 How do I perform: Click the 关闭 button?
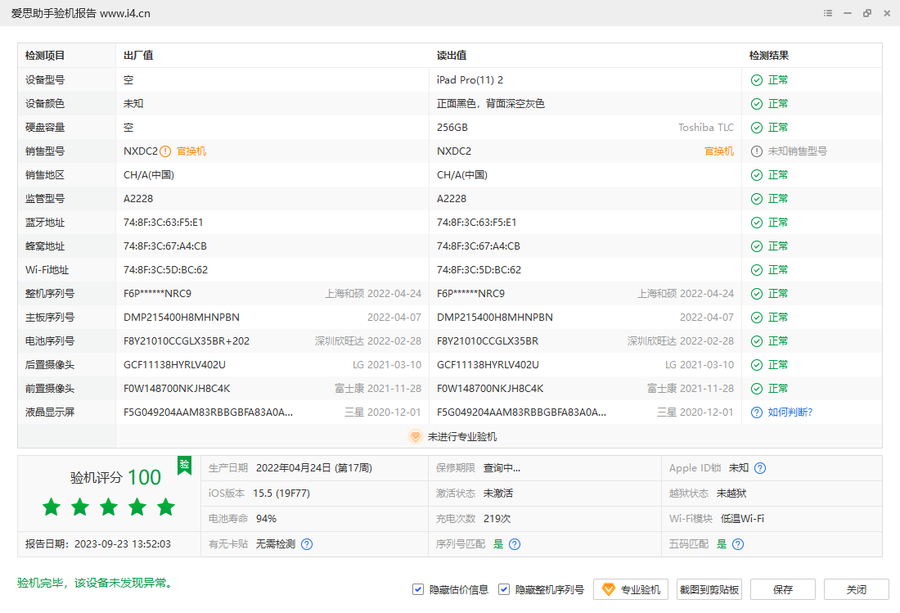pos(856,589)
